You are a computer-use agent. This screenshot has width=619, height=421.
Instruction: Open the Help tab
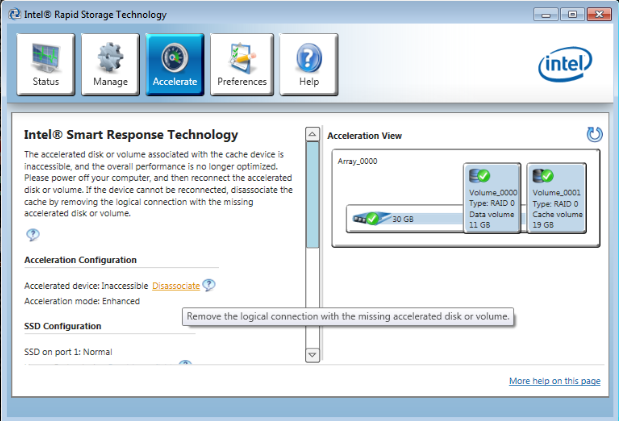pyautogui.click(x=309, y=64)
